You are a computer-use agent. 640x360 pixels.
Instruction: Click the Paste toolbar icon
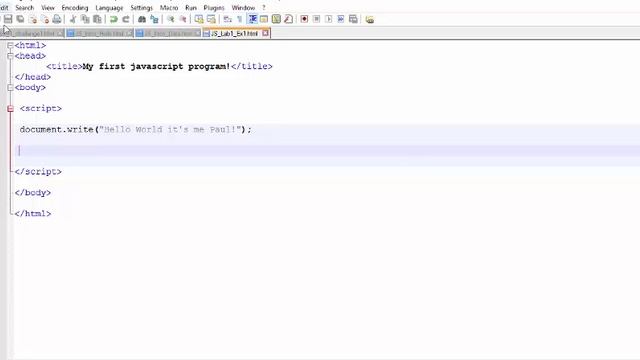[x=97, y=19]
